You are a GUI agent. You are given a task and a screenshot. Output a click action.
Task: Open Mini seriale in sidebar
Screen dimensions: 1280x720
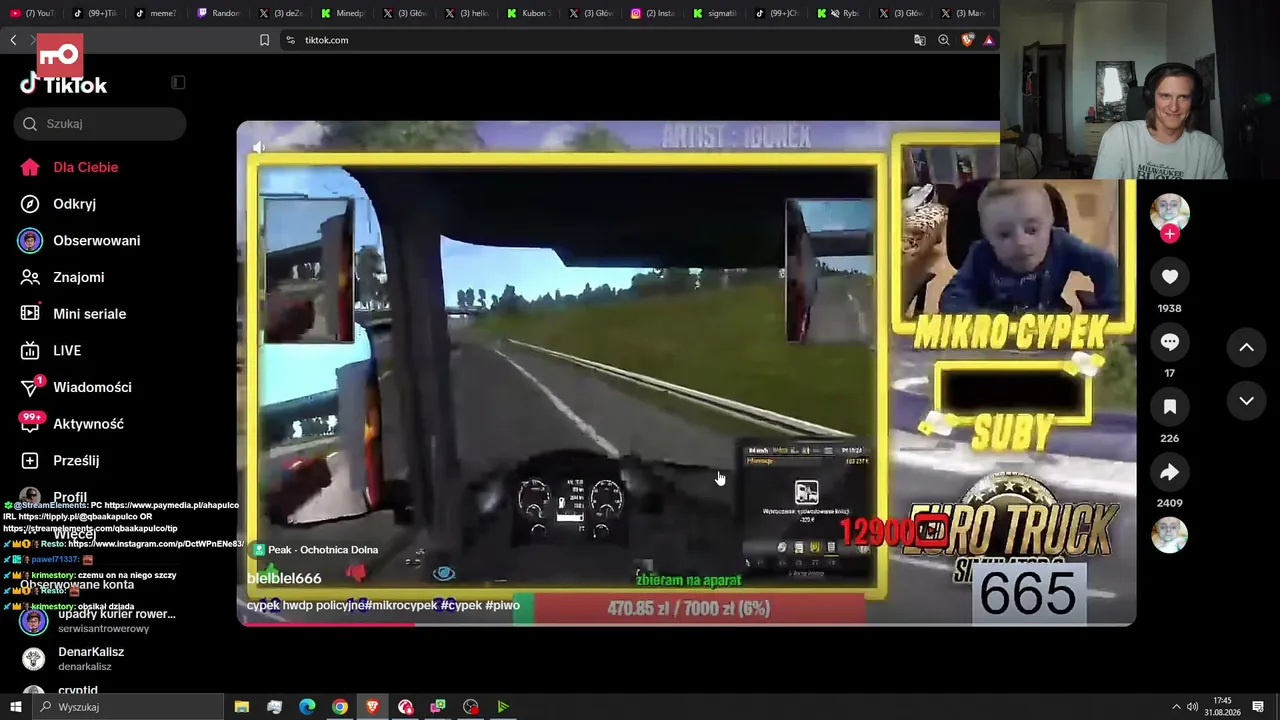tap(73, 314)
